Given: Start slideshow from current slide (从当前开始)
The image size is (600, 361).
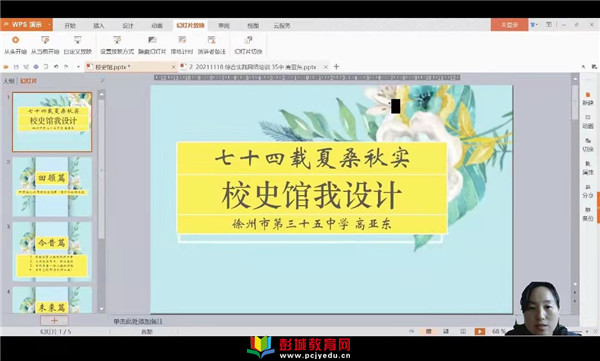Looking at the screenshot, I should 45,45.
